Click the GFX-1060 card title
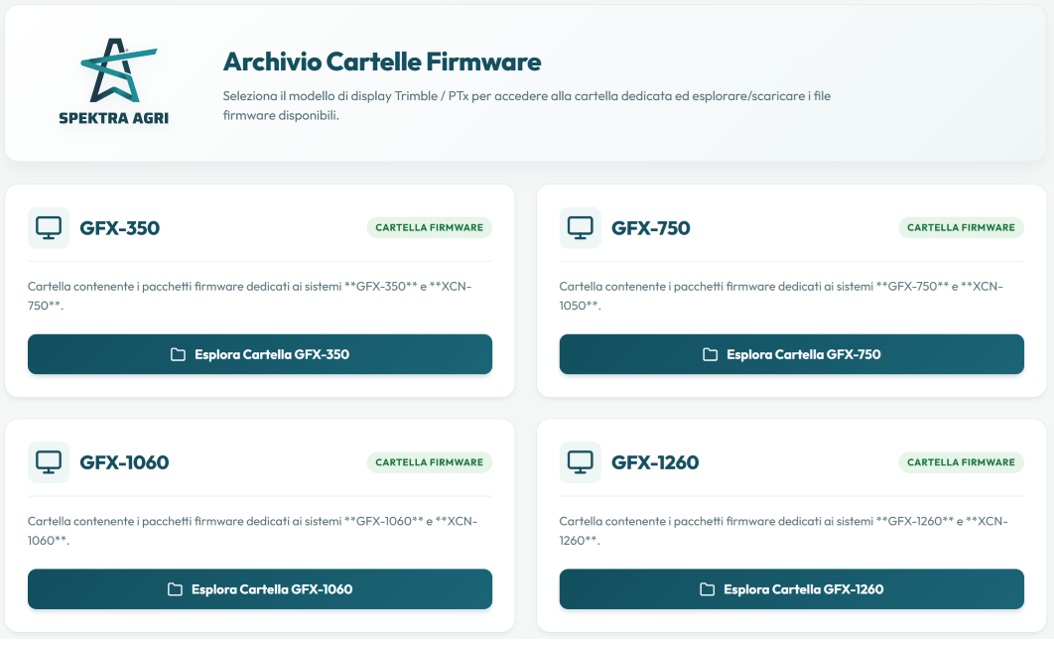Screen dimensions: 1054x661 coord(124,463)
